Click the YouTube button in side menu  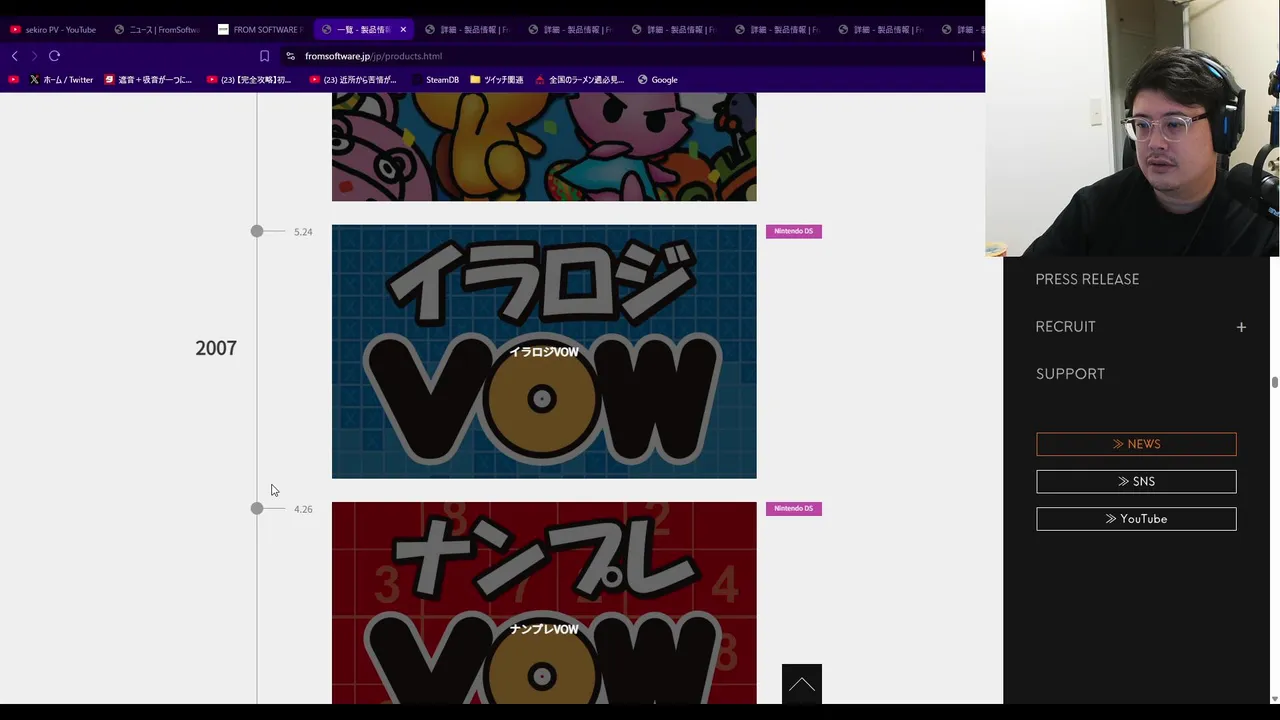[x=1136, y=519]
